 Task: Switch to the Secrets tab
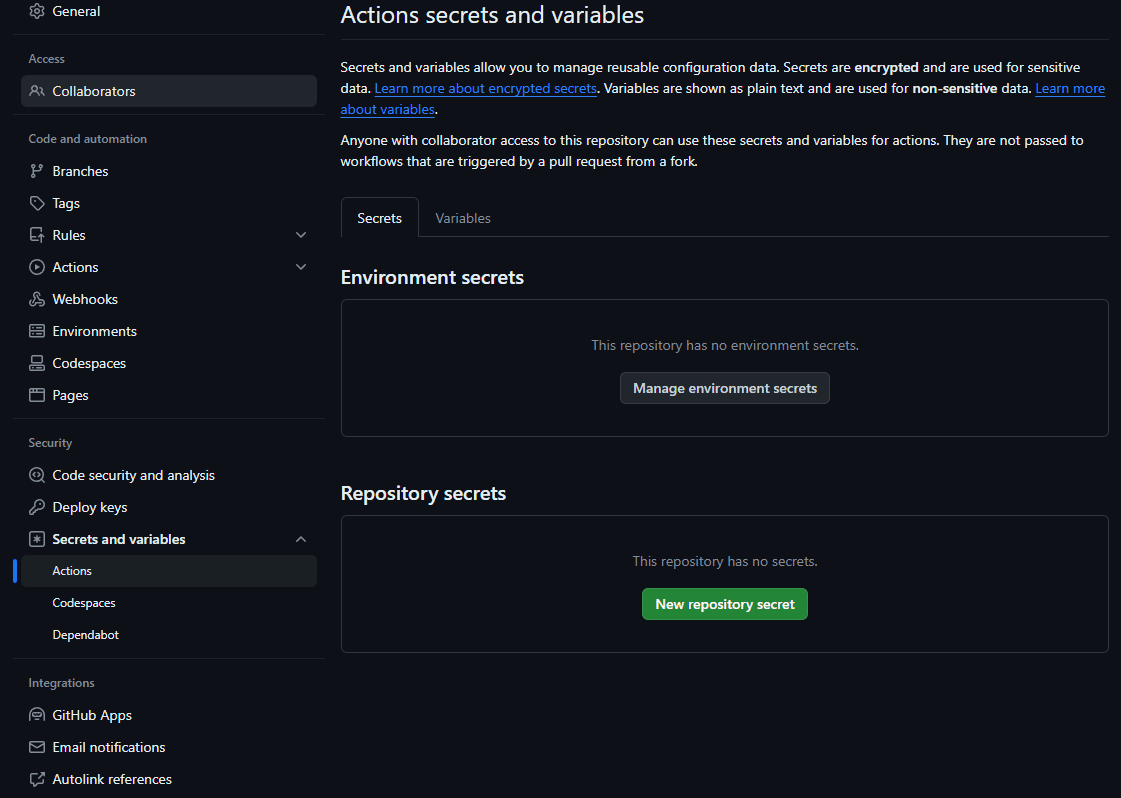pyautogui.click(x=380, y=218)
